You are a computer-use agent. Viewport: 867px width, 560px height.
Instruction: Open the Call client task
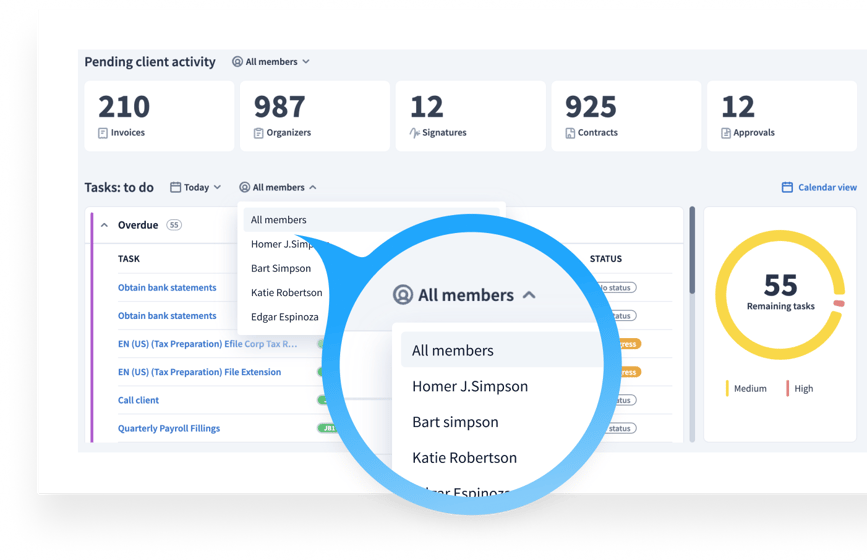point(138,400)
